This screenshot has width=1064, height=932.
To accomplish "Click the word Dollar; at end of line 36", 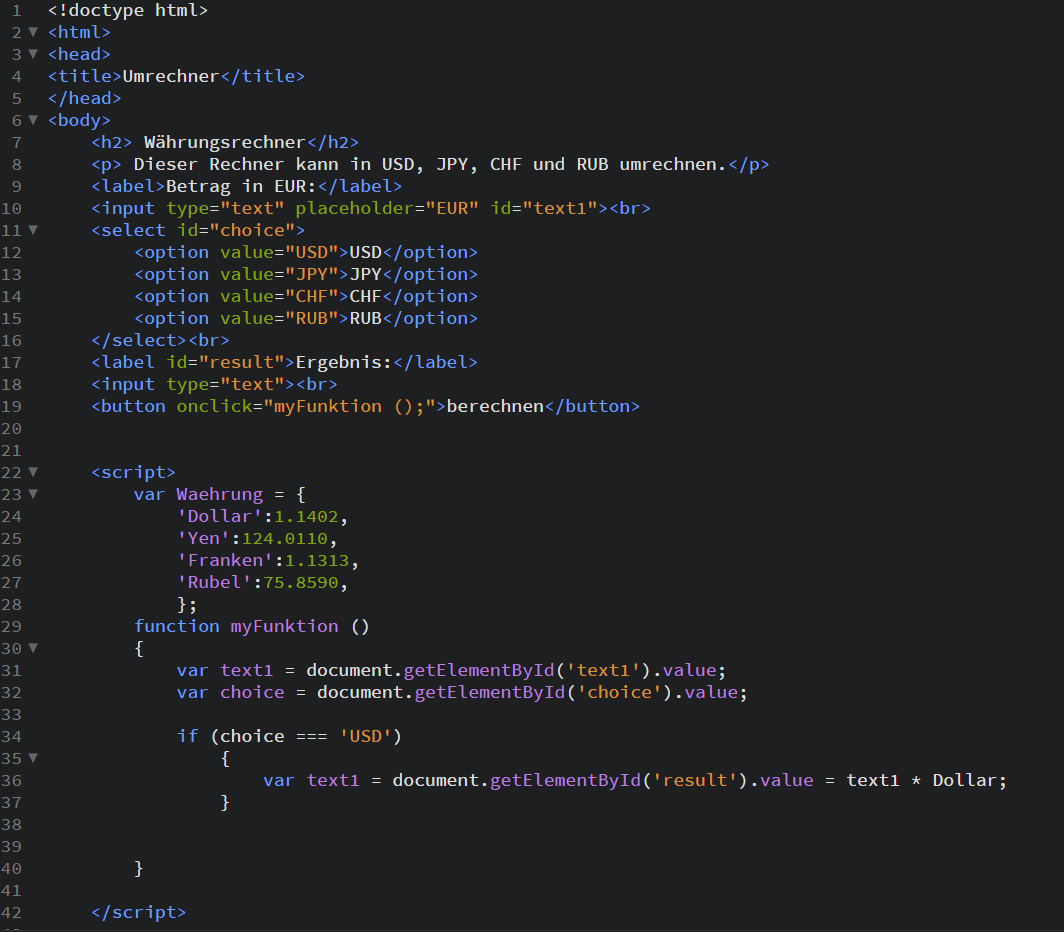I will [x=970, y=781].
